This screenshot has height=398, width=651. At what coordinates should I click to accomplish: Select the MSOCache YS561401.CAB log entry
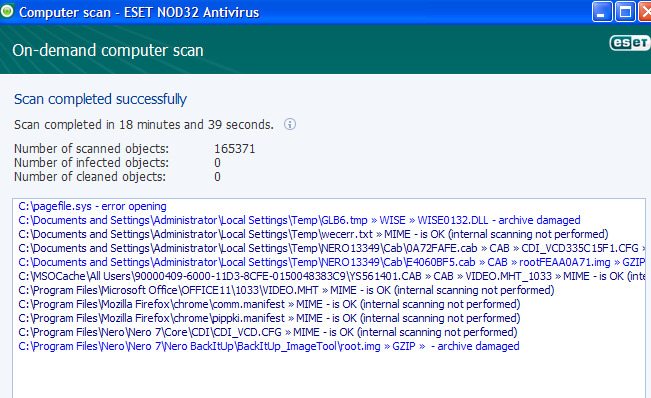click(x=331, y=276)
